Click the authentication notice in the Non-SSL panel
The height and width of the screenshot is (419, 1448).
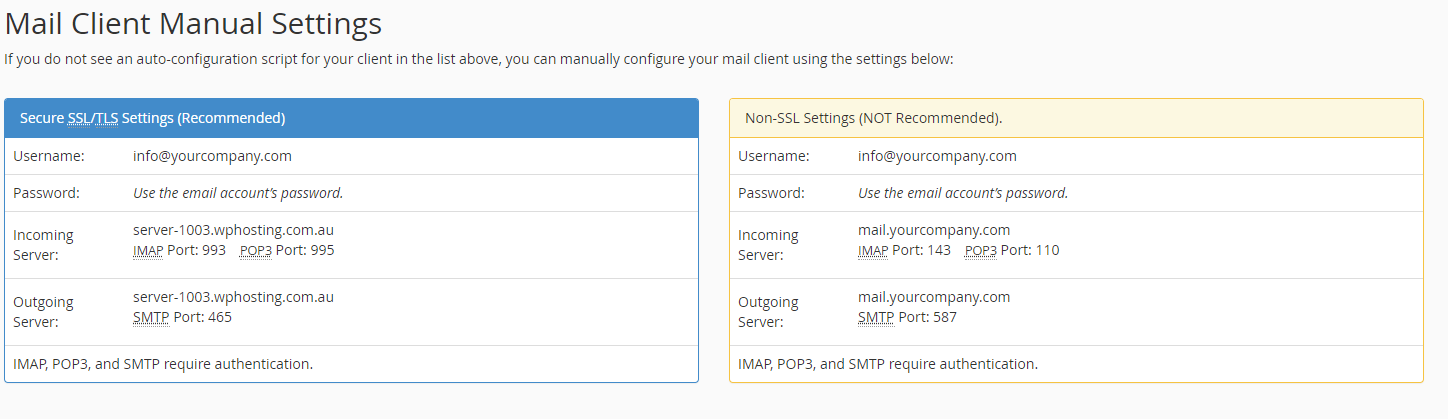point(888,364)
